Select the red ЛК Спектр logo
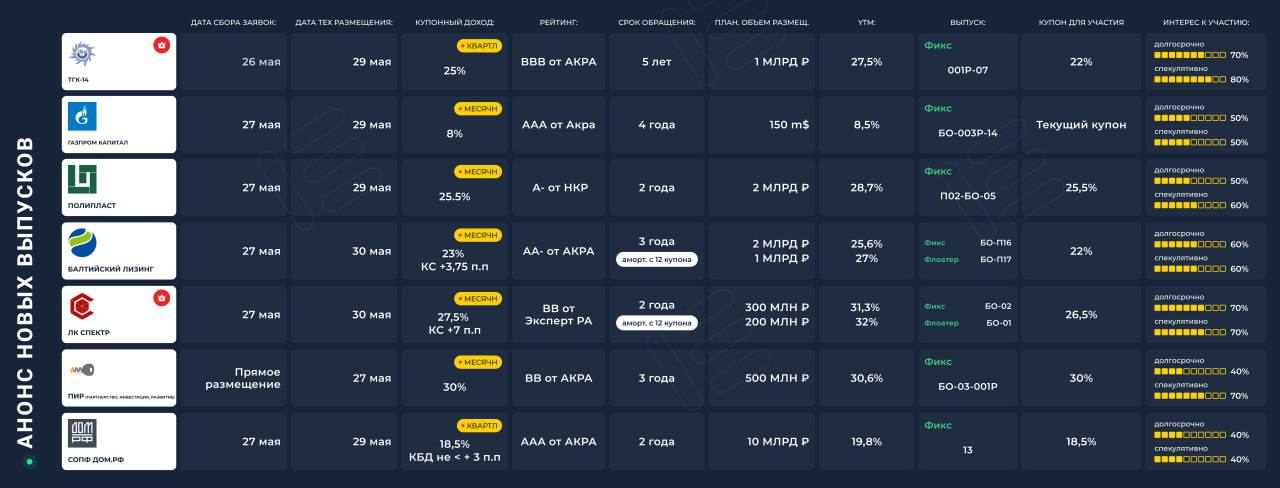1280x488 pixels. 82,306
